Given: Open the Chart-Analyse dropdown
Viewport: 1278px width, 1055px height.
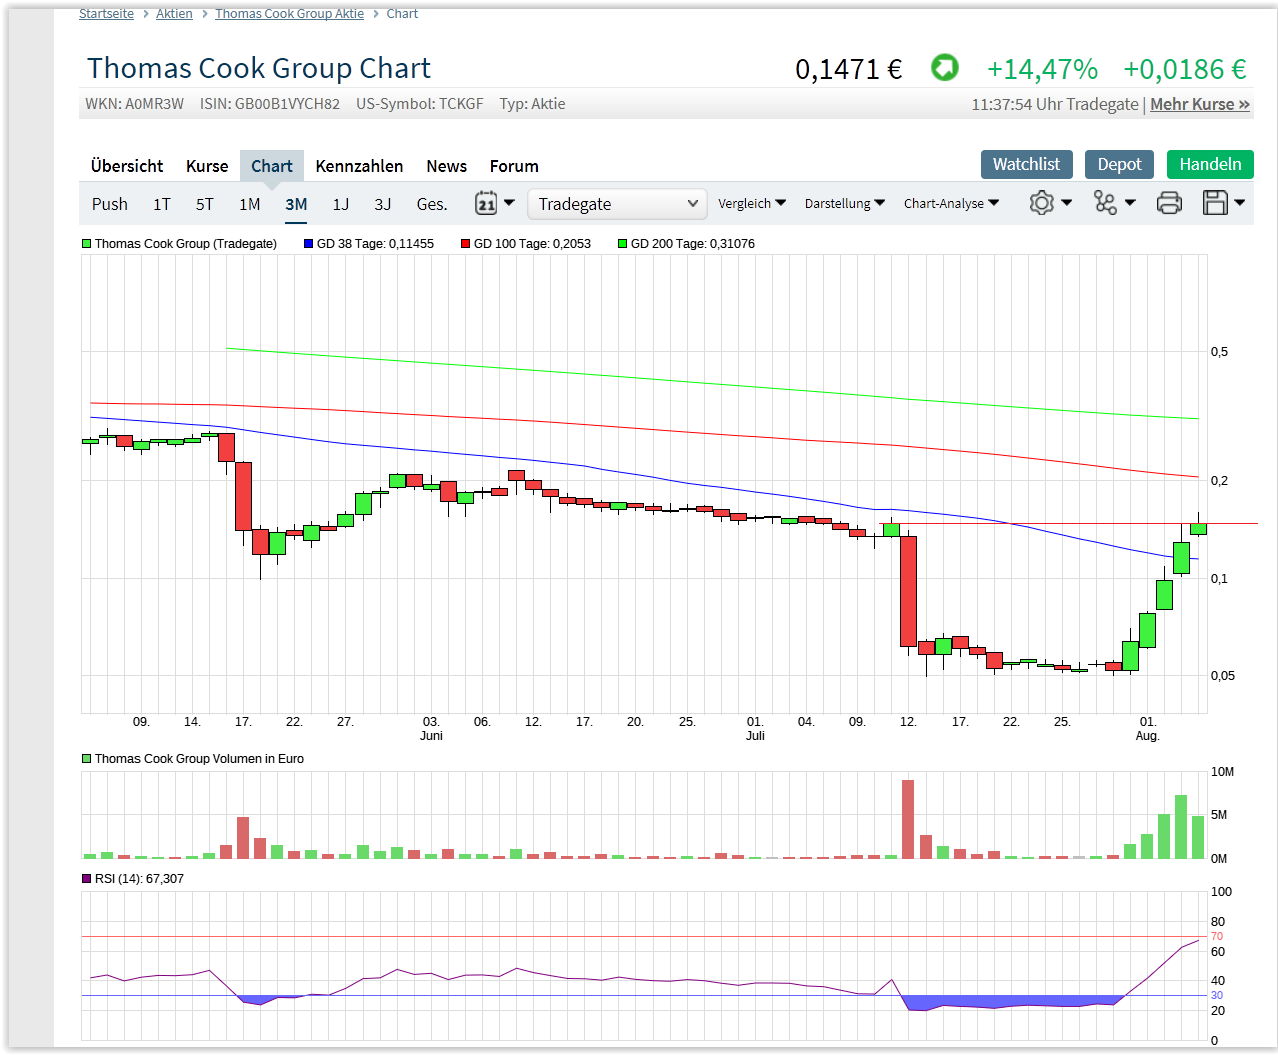Looking at the screenshot, I should tap(950, 203).
